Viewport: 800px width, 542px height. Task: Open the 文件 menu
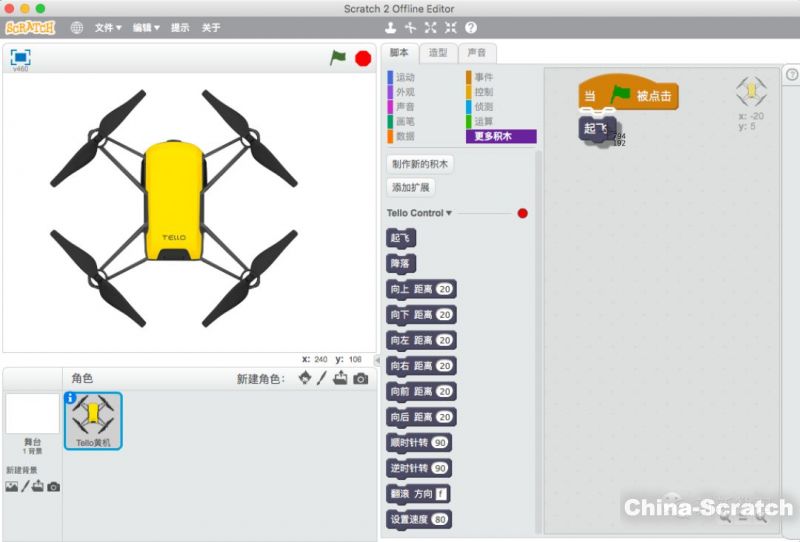108,28
